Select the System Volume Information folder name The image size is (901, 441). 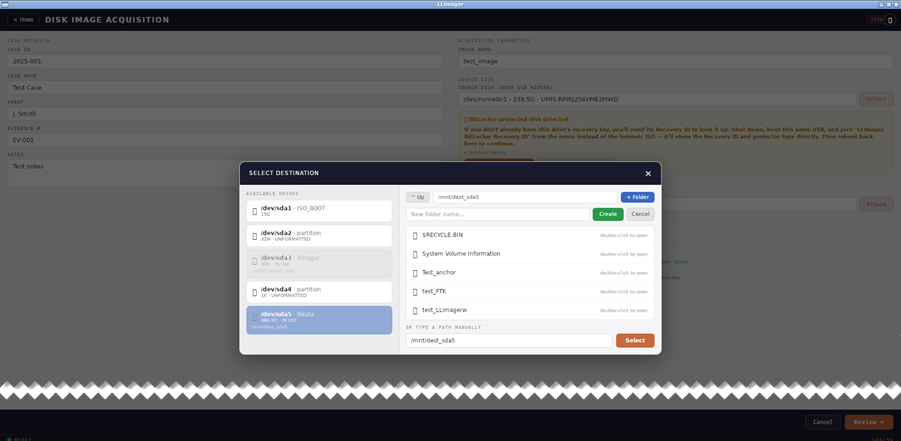pos(461,254)
